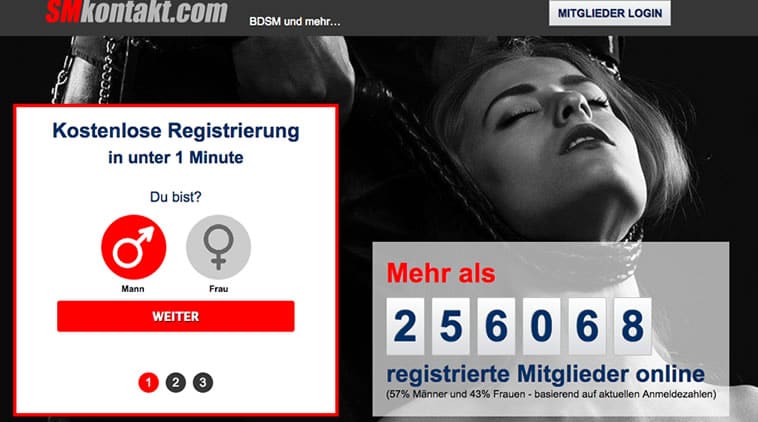758x422 pixels.
Task: Click the counter tile showing digit 2
Action: click(x=405, y=326)
